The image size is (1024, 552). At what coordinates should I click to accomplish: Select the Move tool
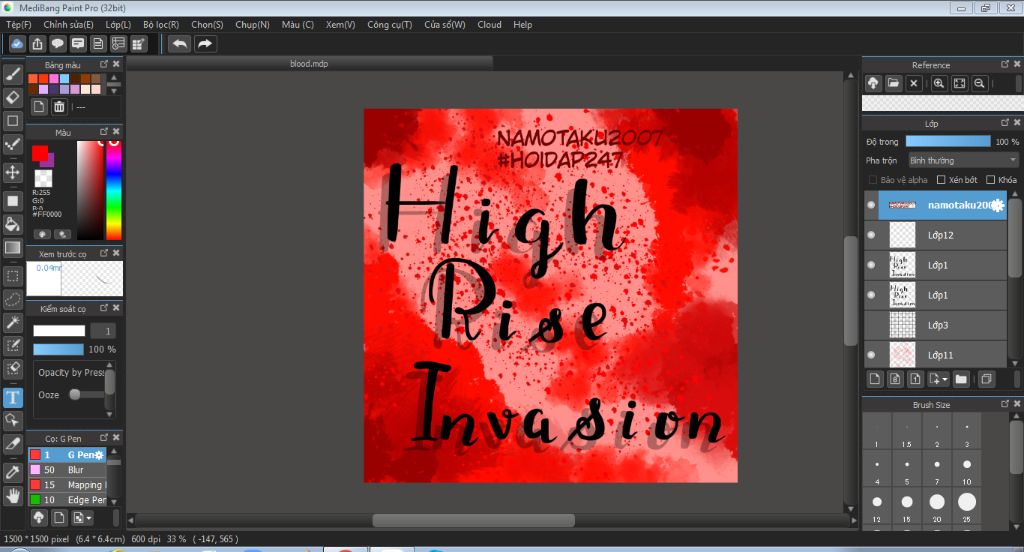click(x=12, y=172)
